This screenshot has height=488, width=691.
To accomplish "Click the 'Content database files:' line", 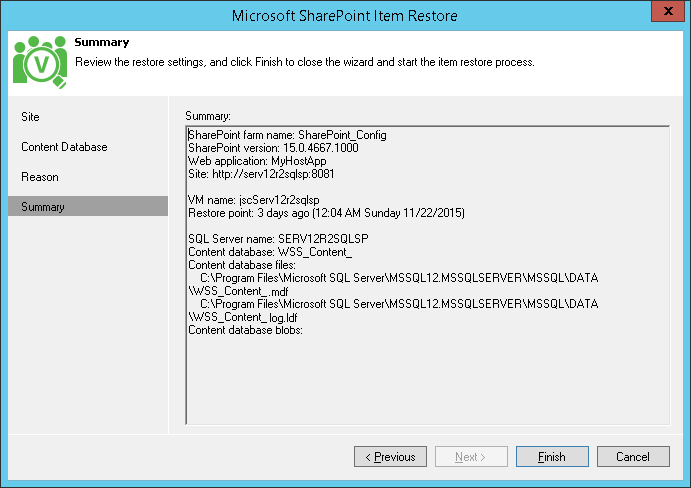I will pos(242,265).
